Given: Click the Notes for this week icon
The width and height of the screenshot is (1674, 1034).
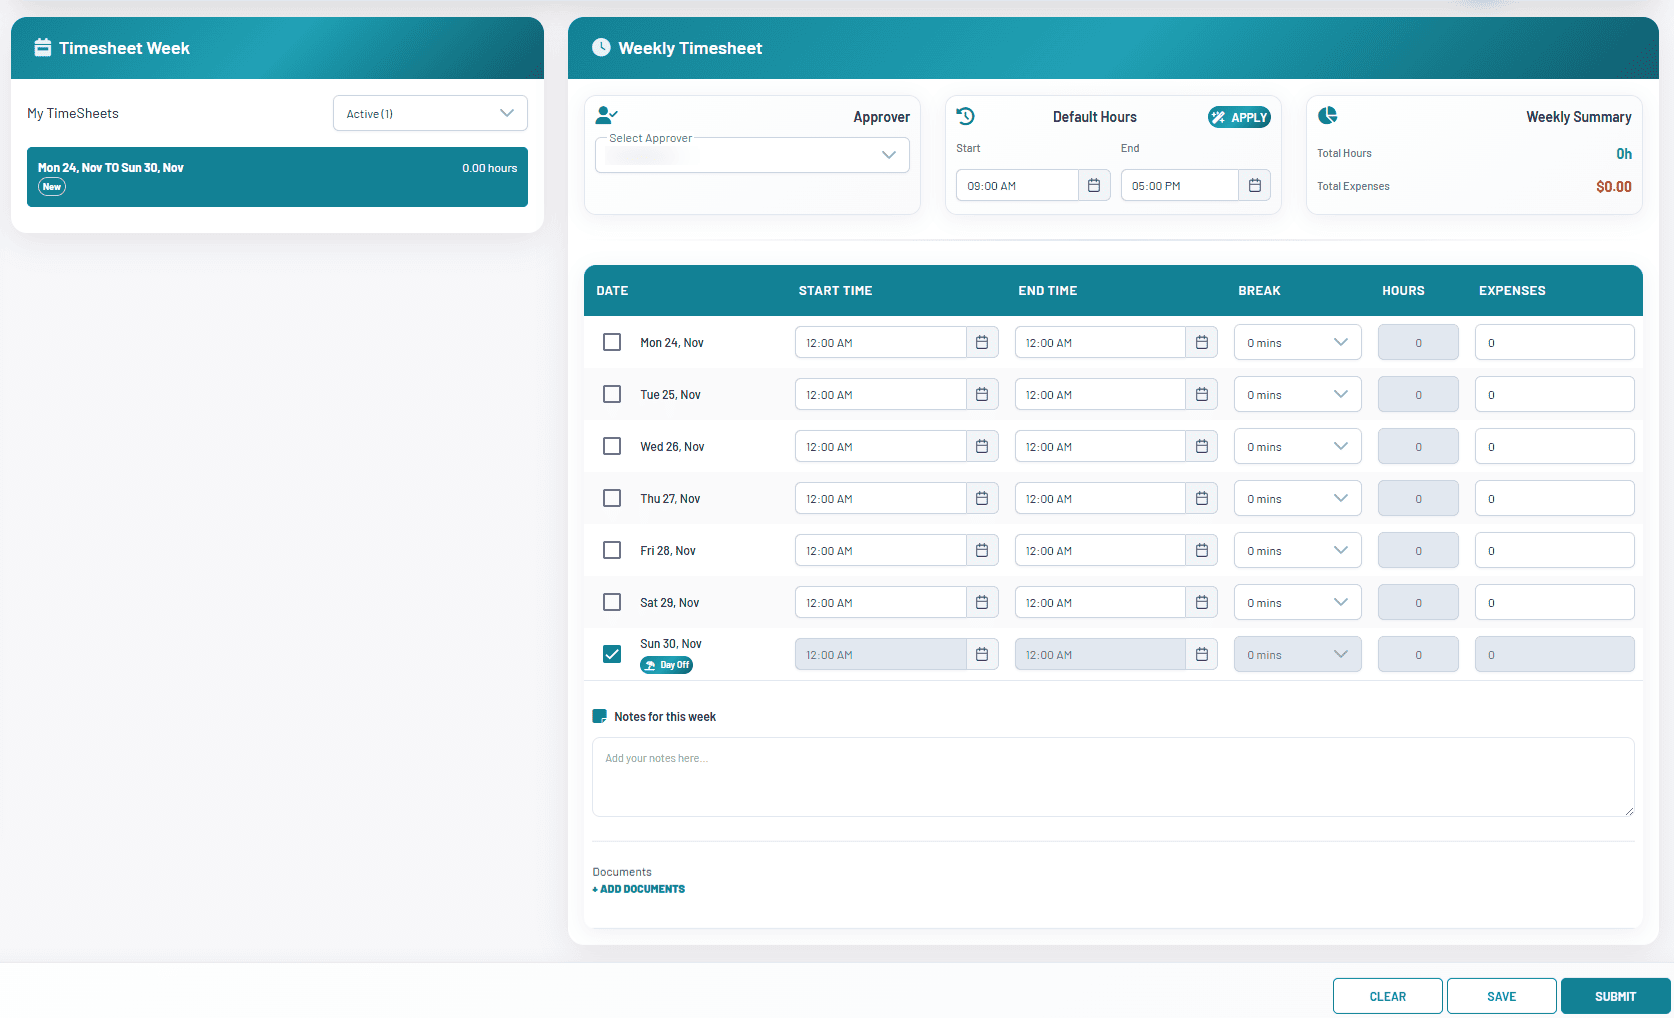Looking at the screenshot, I should pos(600,715).
